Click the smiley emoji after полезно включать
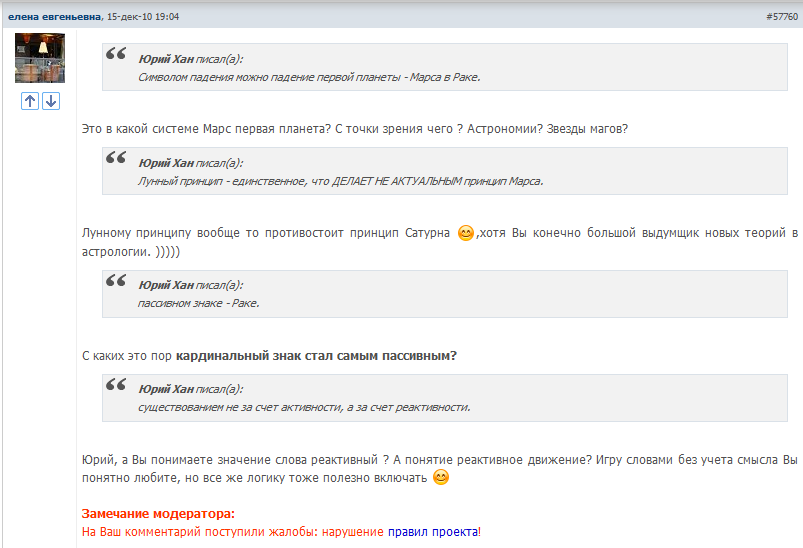 pyautogui.click(x=439, y=478)
